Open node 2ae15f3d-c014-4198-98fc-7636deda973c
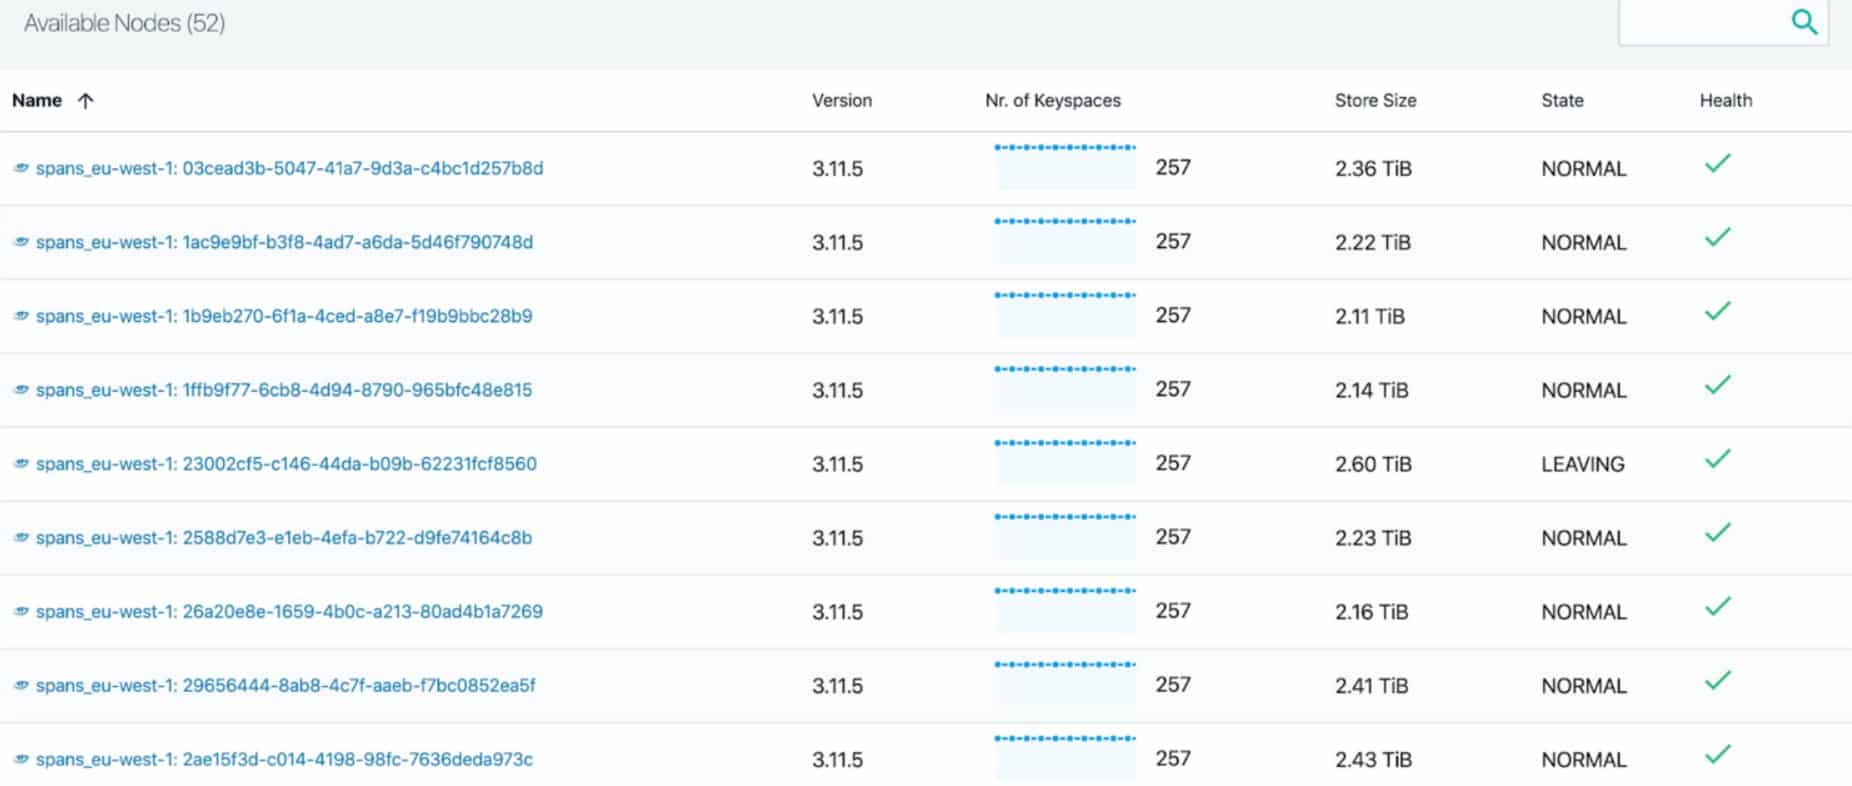Viewport: 1852px width, 786px height. click(x=284, y=760)
